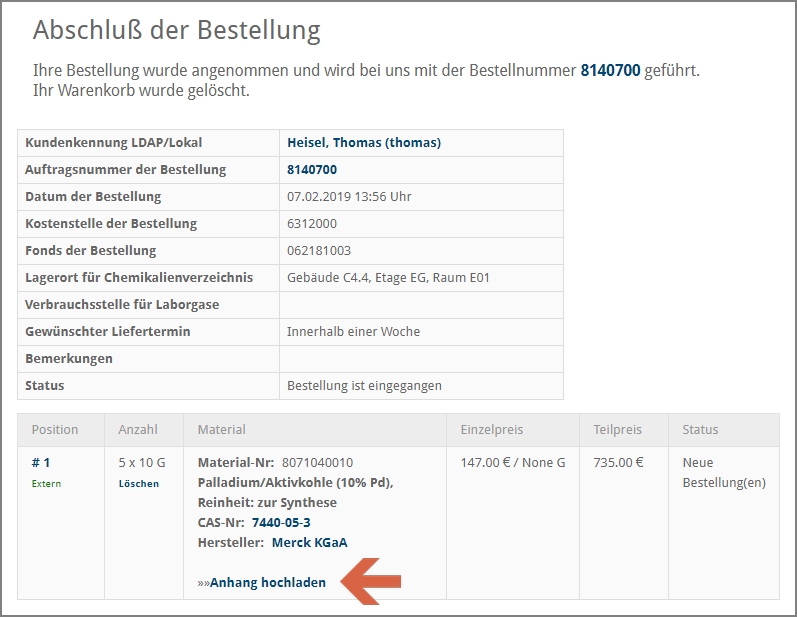Click the Teilpreis column header

(618, 430)
